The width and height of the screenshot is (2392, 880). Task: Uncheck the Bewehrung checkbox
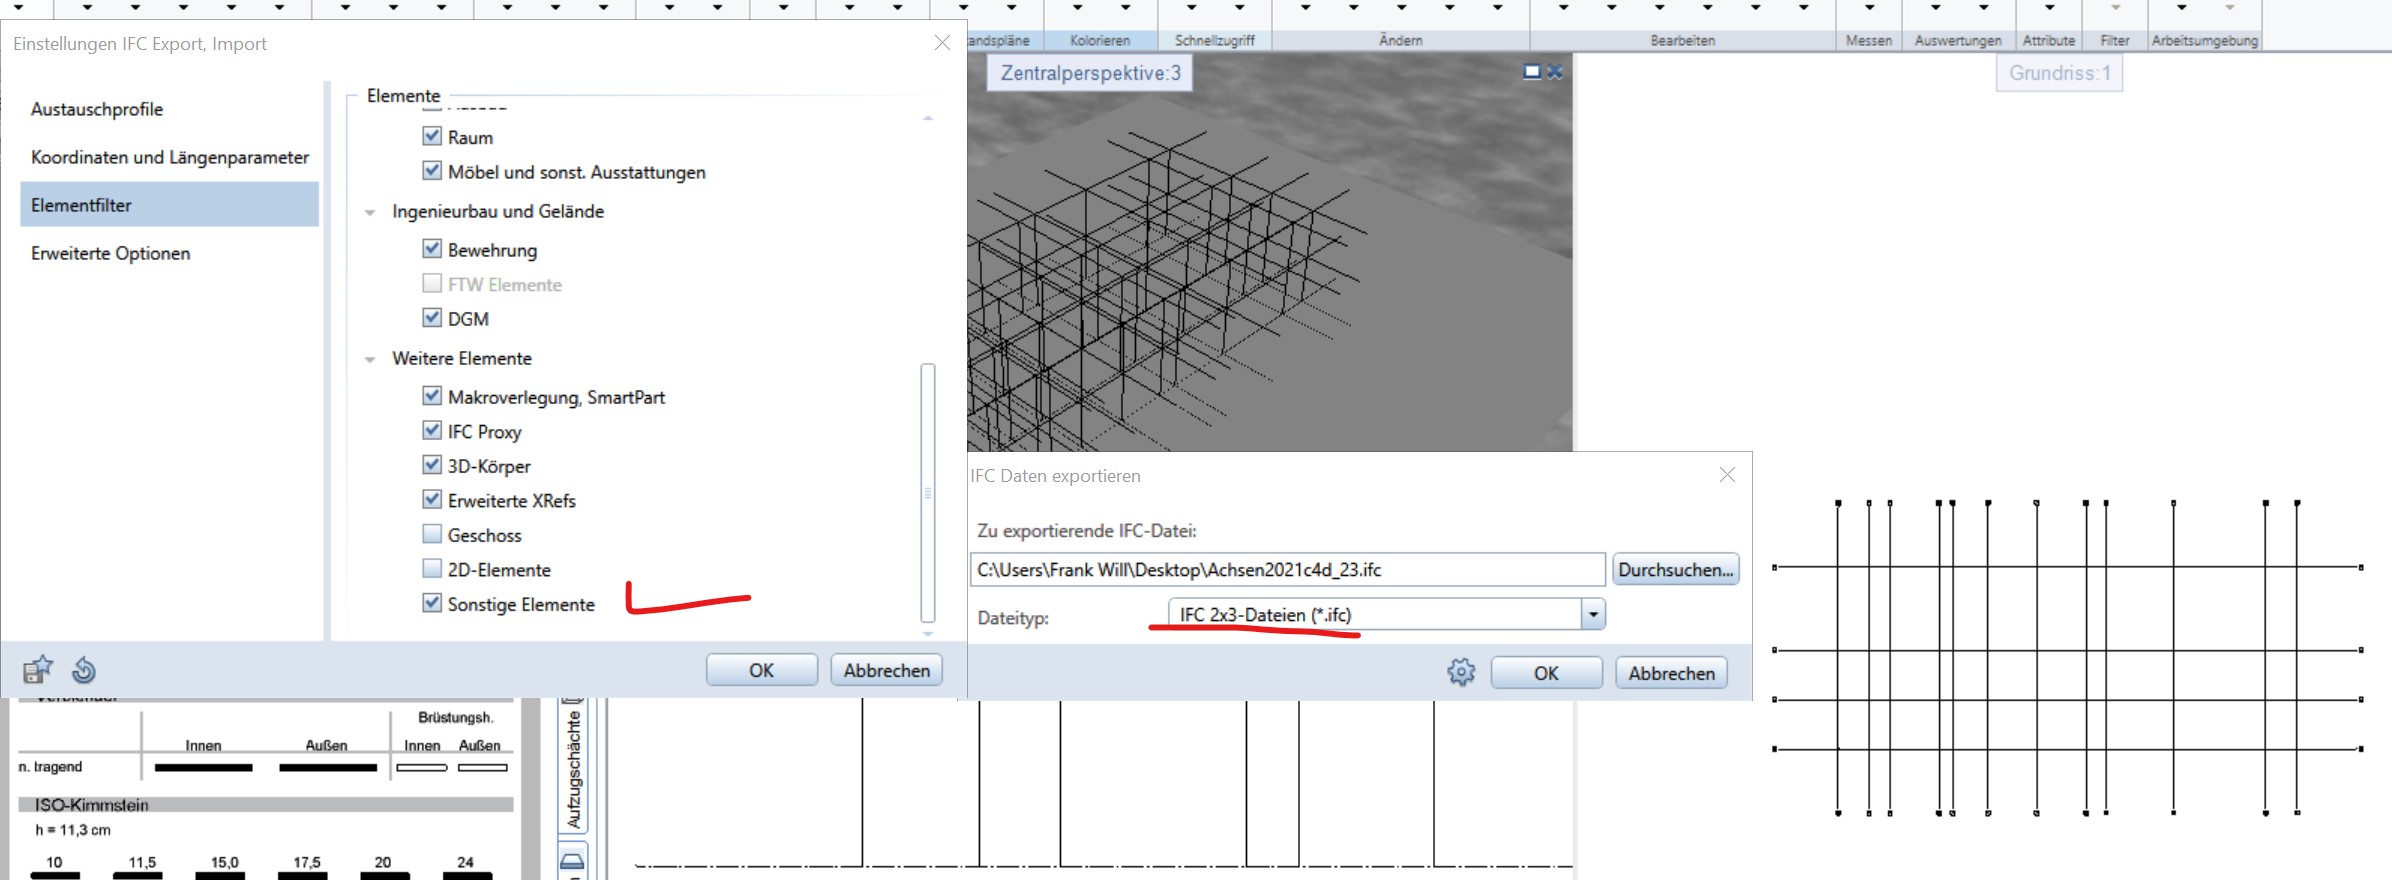(432, 249)
